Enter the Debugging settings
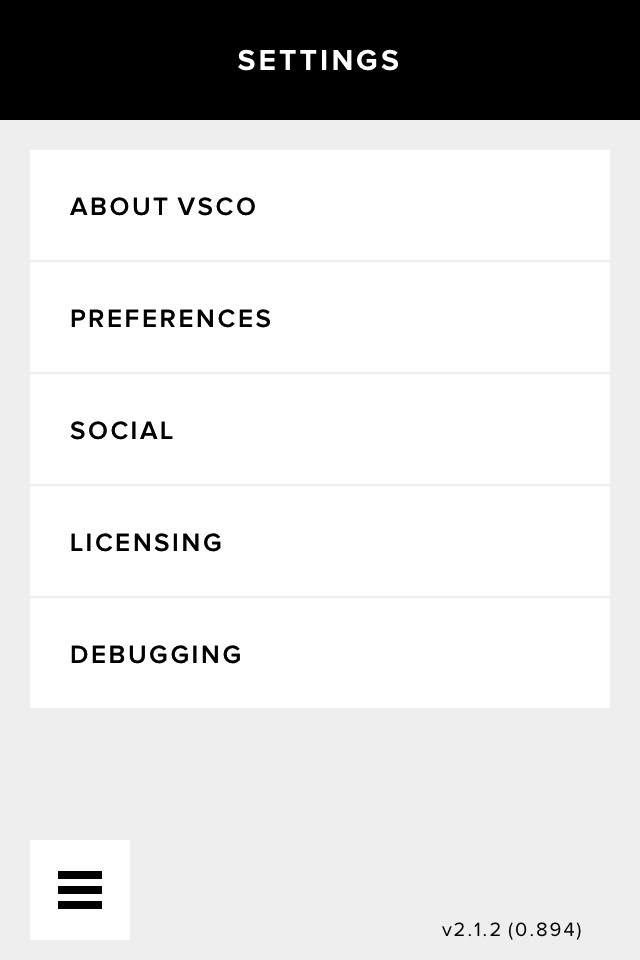This screenshot has width=640, height=960. [320, 654]
